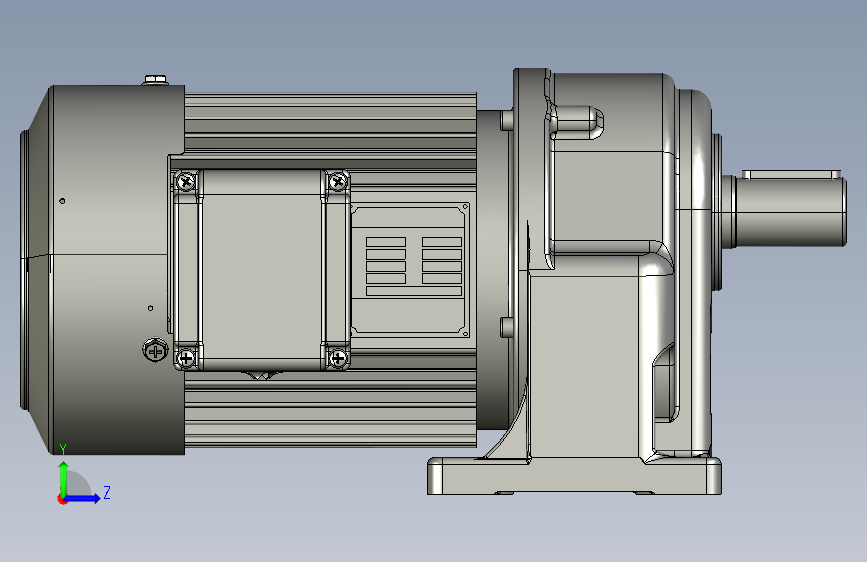Image resolution: width=867 pixels, height=562 pixels.
Task: Select the nameplate on the motor body
Action: 410,270
